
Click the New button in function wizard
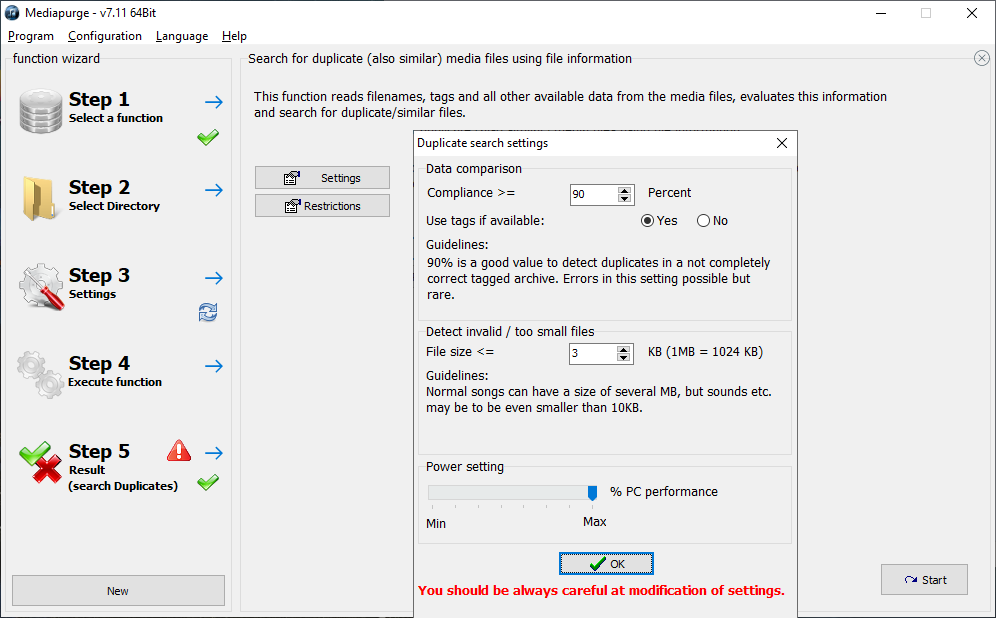click(118, 591)
